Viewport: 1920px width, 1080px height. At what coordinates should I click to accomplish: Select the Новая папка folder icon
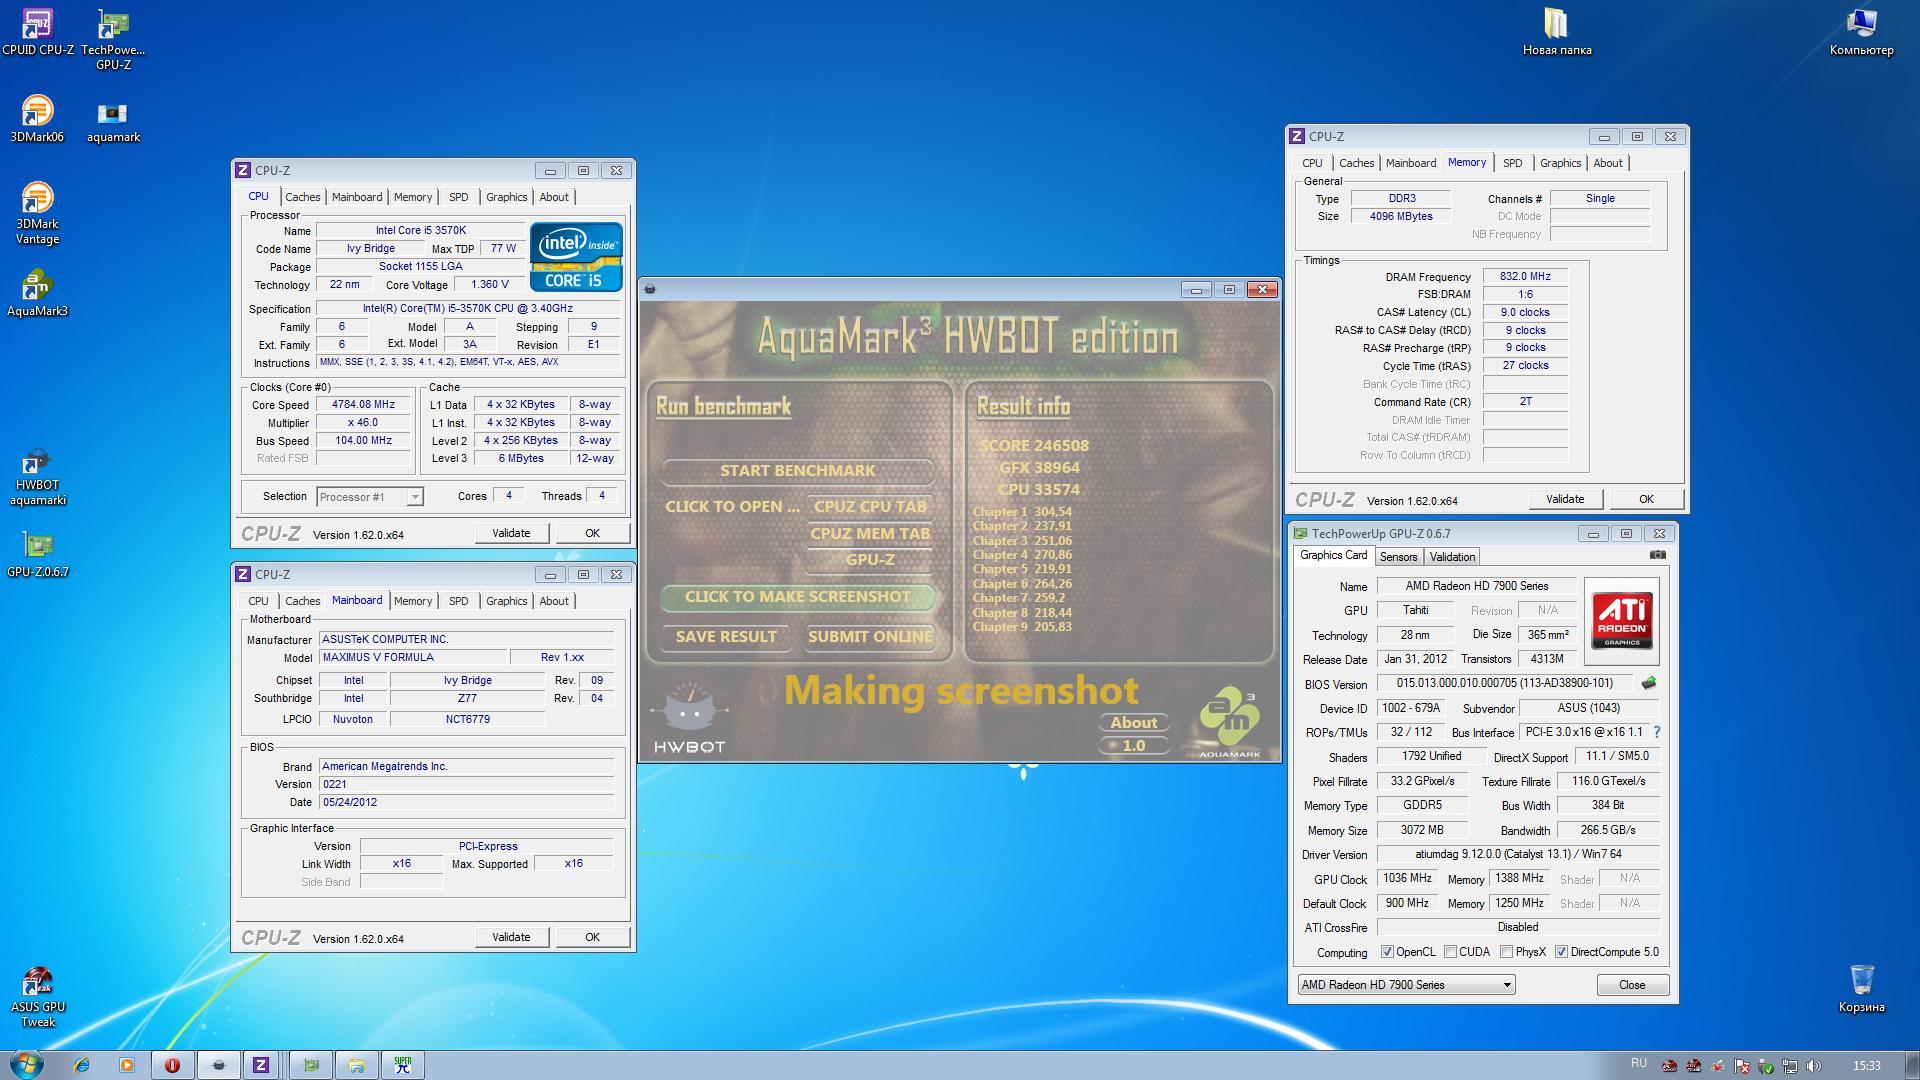click(x=1556, y=31)
